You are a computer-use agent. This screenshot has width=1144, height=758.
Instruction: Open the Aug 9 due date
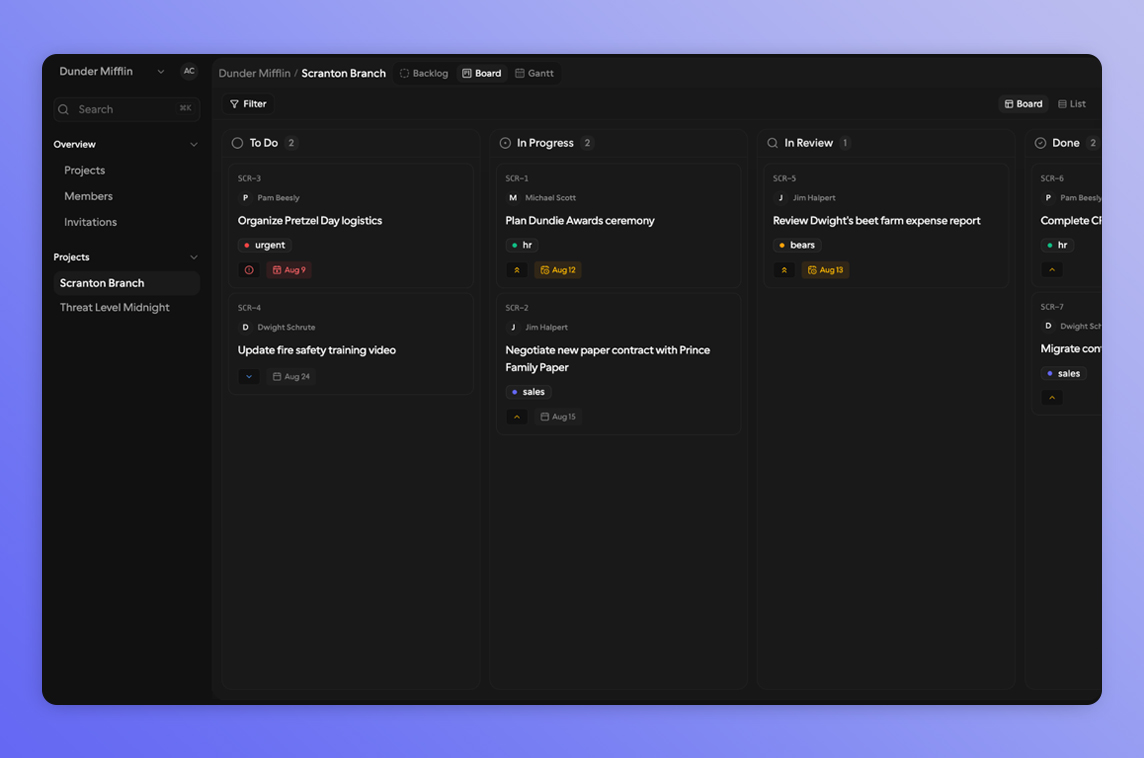[x=289, y=270]
